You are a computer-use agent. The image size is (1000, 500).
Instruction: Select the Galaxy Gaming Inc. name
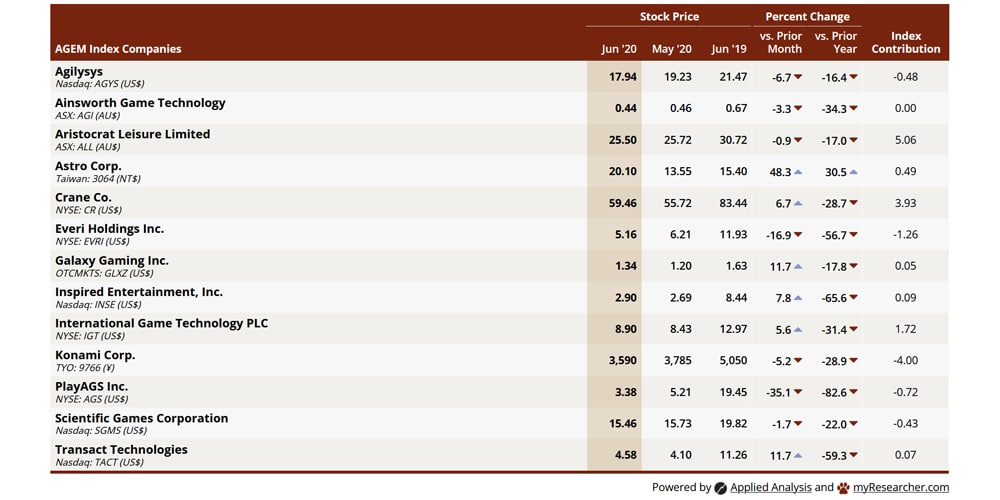(x=112, y=260)
